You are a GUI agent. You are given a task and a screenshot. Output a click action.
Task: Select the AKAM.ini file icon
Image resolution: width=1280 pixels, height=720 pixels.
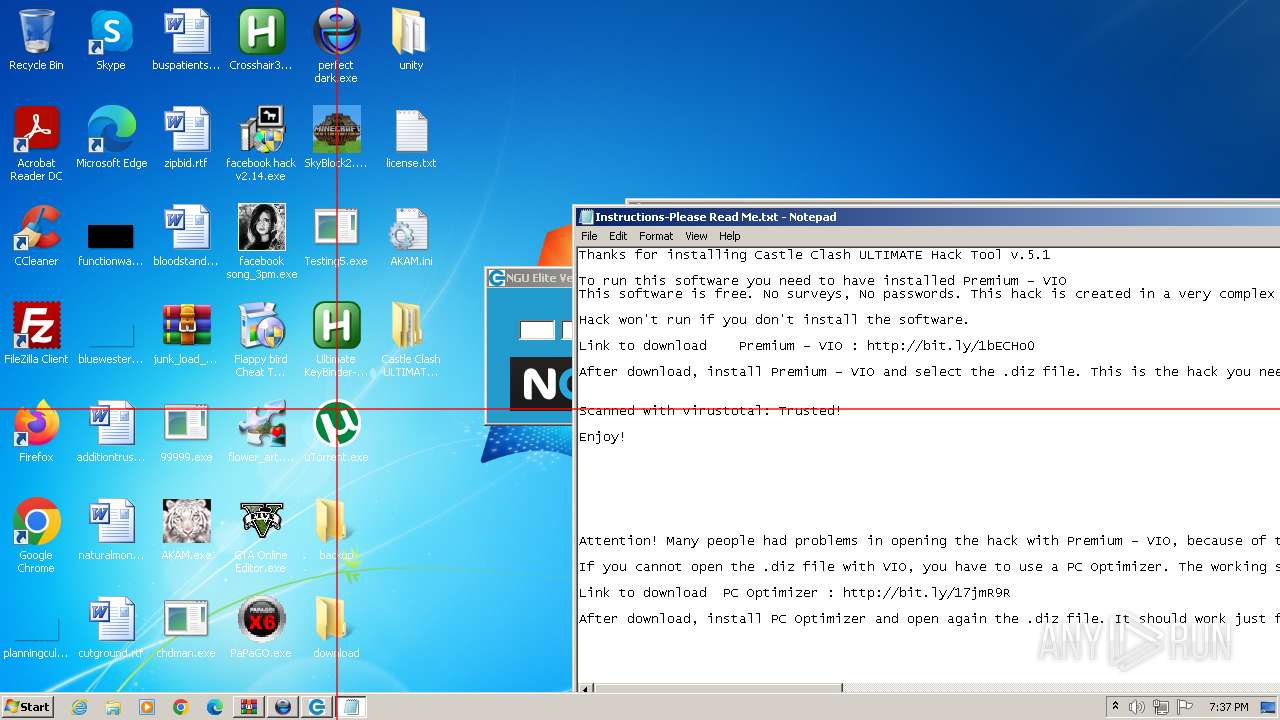pos(411,236)
